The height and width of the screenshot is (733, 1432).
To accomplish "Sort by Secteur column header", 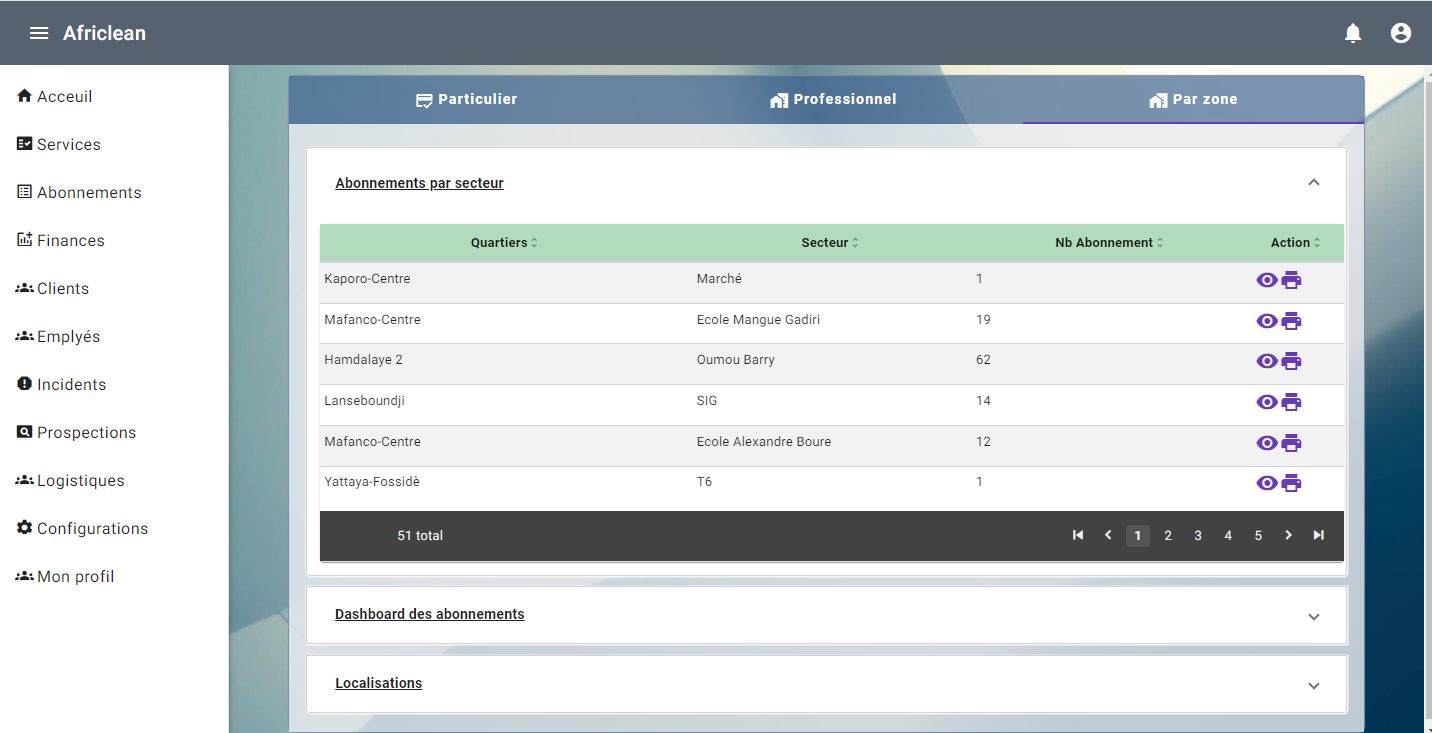I will pos(830,243).
